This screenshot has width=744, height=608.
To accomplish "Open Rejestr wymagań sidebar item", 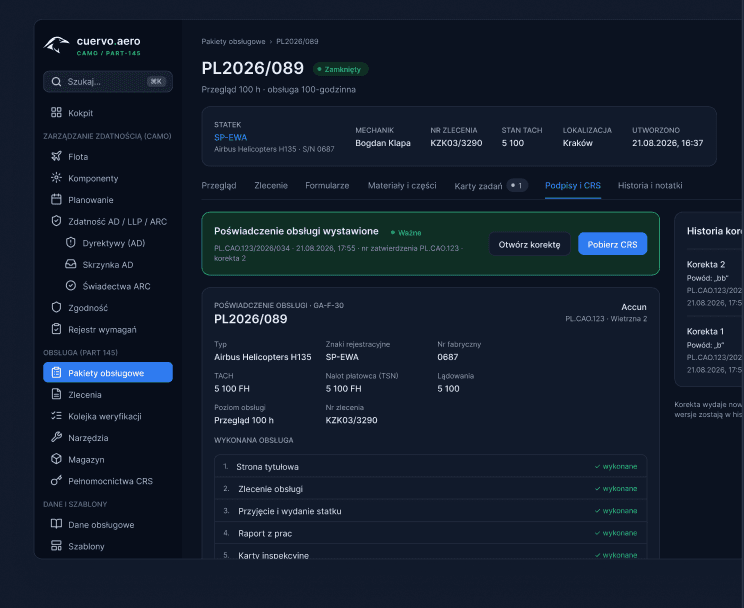I will (x=108, y=329).
